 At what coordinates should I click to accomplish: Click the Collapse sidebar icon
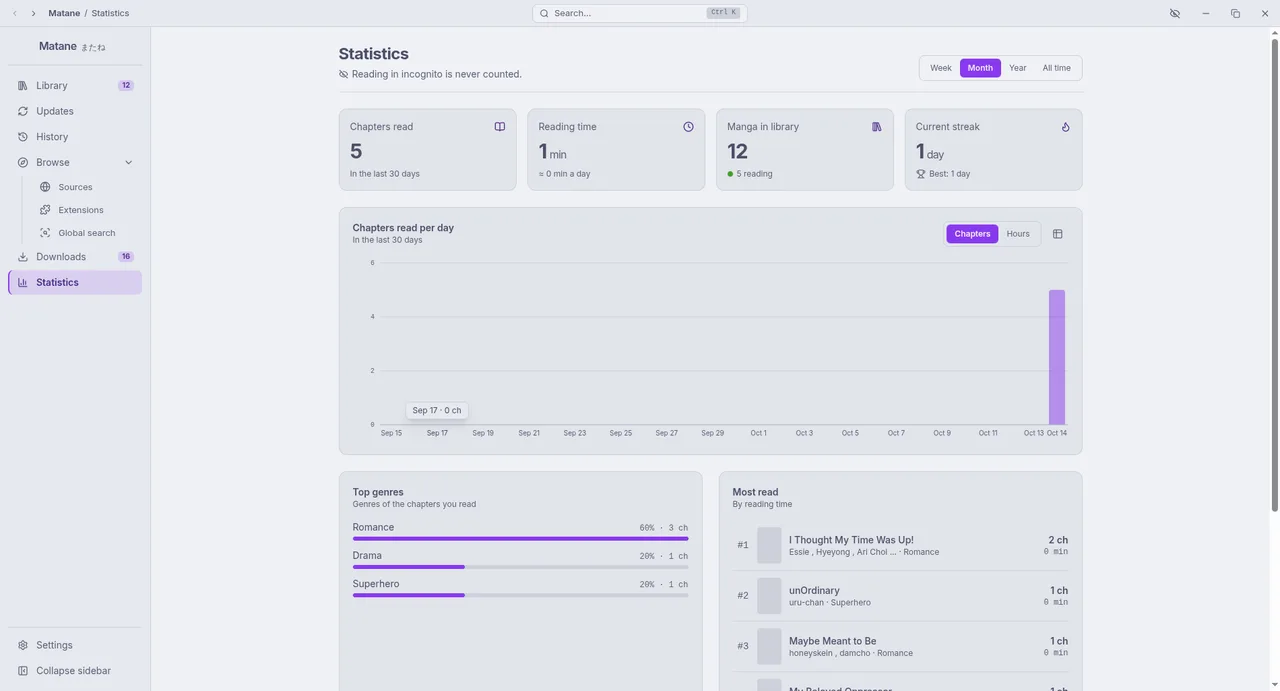click(23, 671)
